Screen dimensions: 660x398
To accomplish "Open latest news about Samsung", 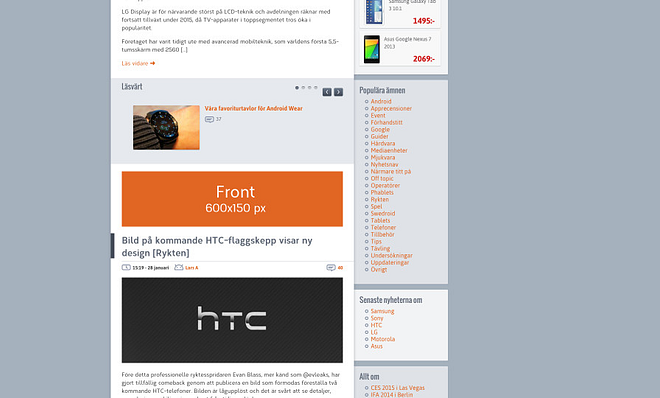I will pos(382,311).
